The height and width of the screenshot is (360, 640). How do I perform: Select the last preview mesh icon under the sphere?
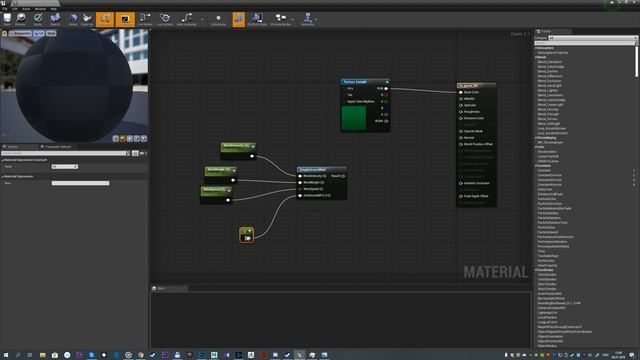[x=143, y=139]
